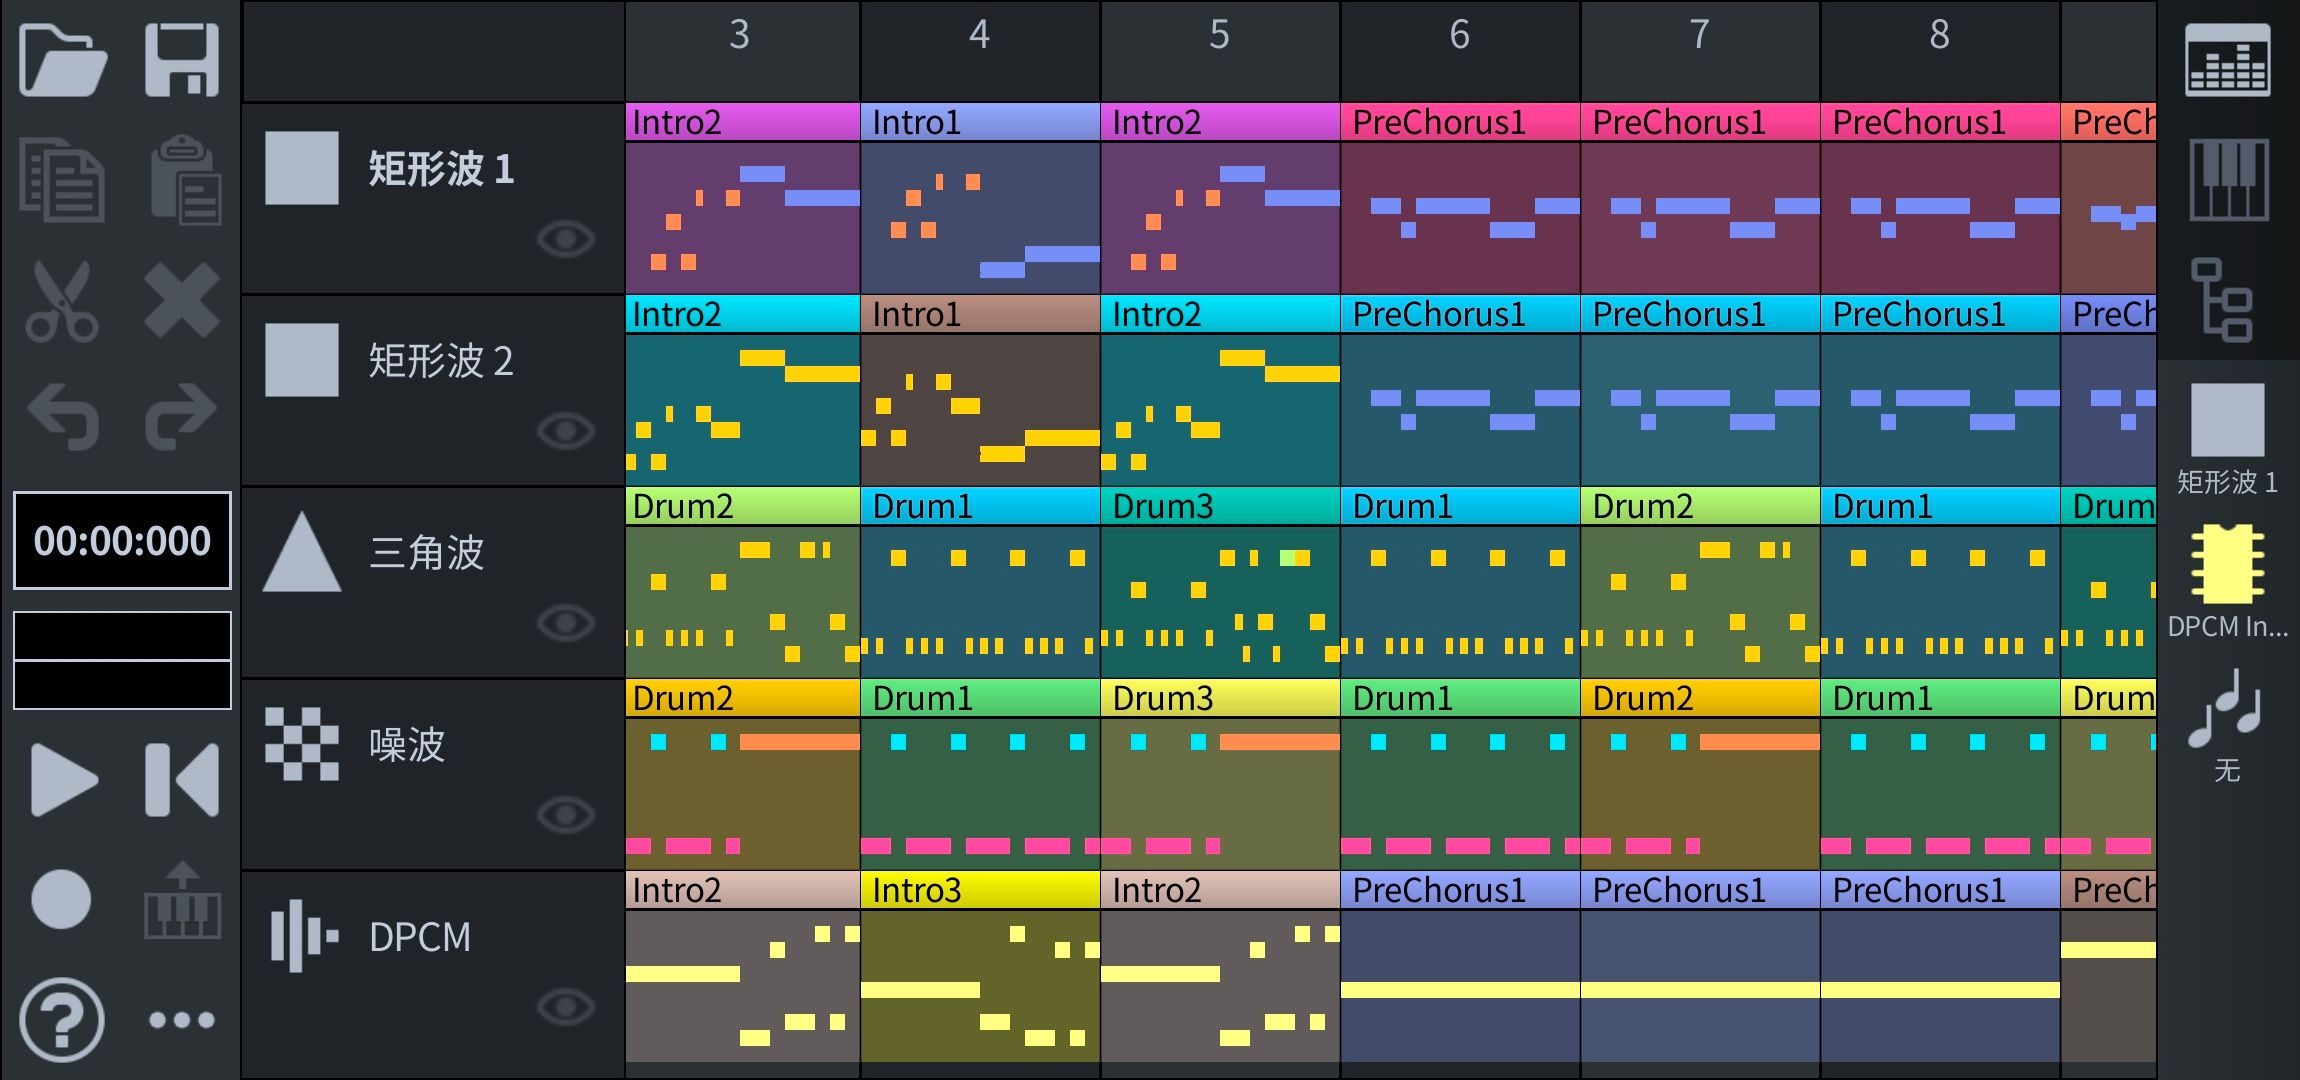The height and width of the screenshot is (1080, 2300).
Task: Select bar 6 in the timeline header
Action: click(x=1460, y=50)
